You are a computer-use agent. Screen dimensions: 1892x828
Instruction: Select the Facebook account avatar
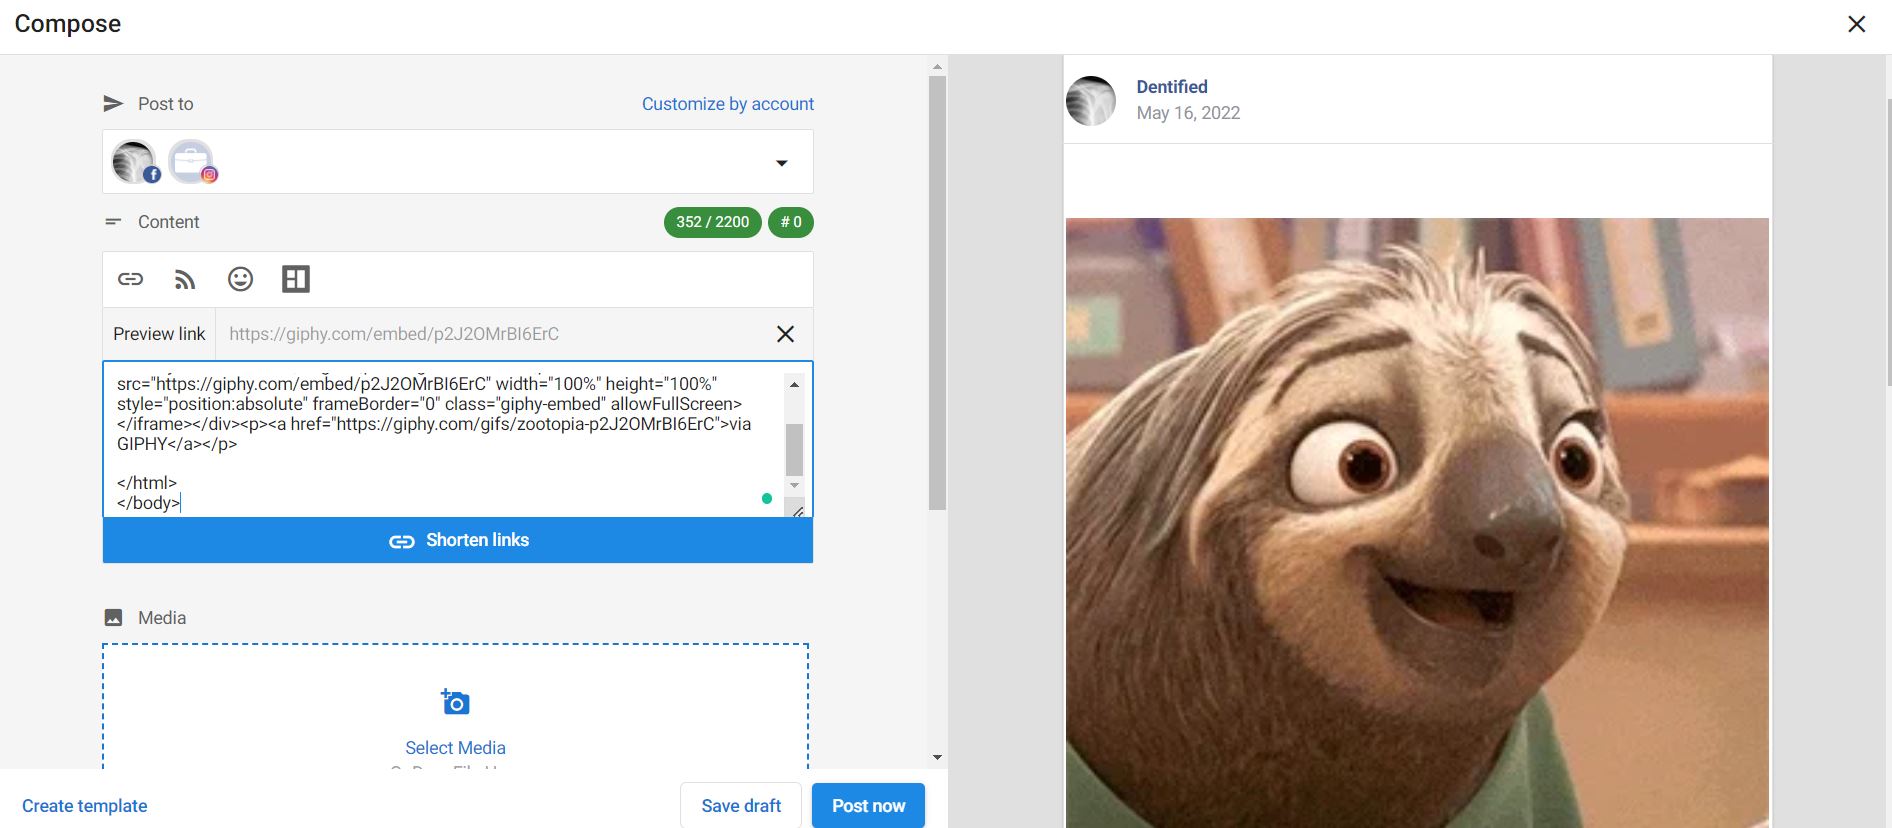tap(135, 162)
